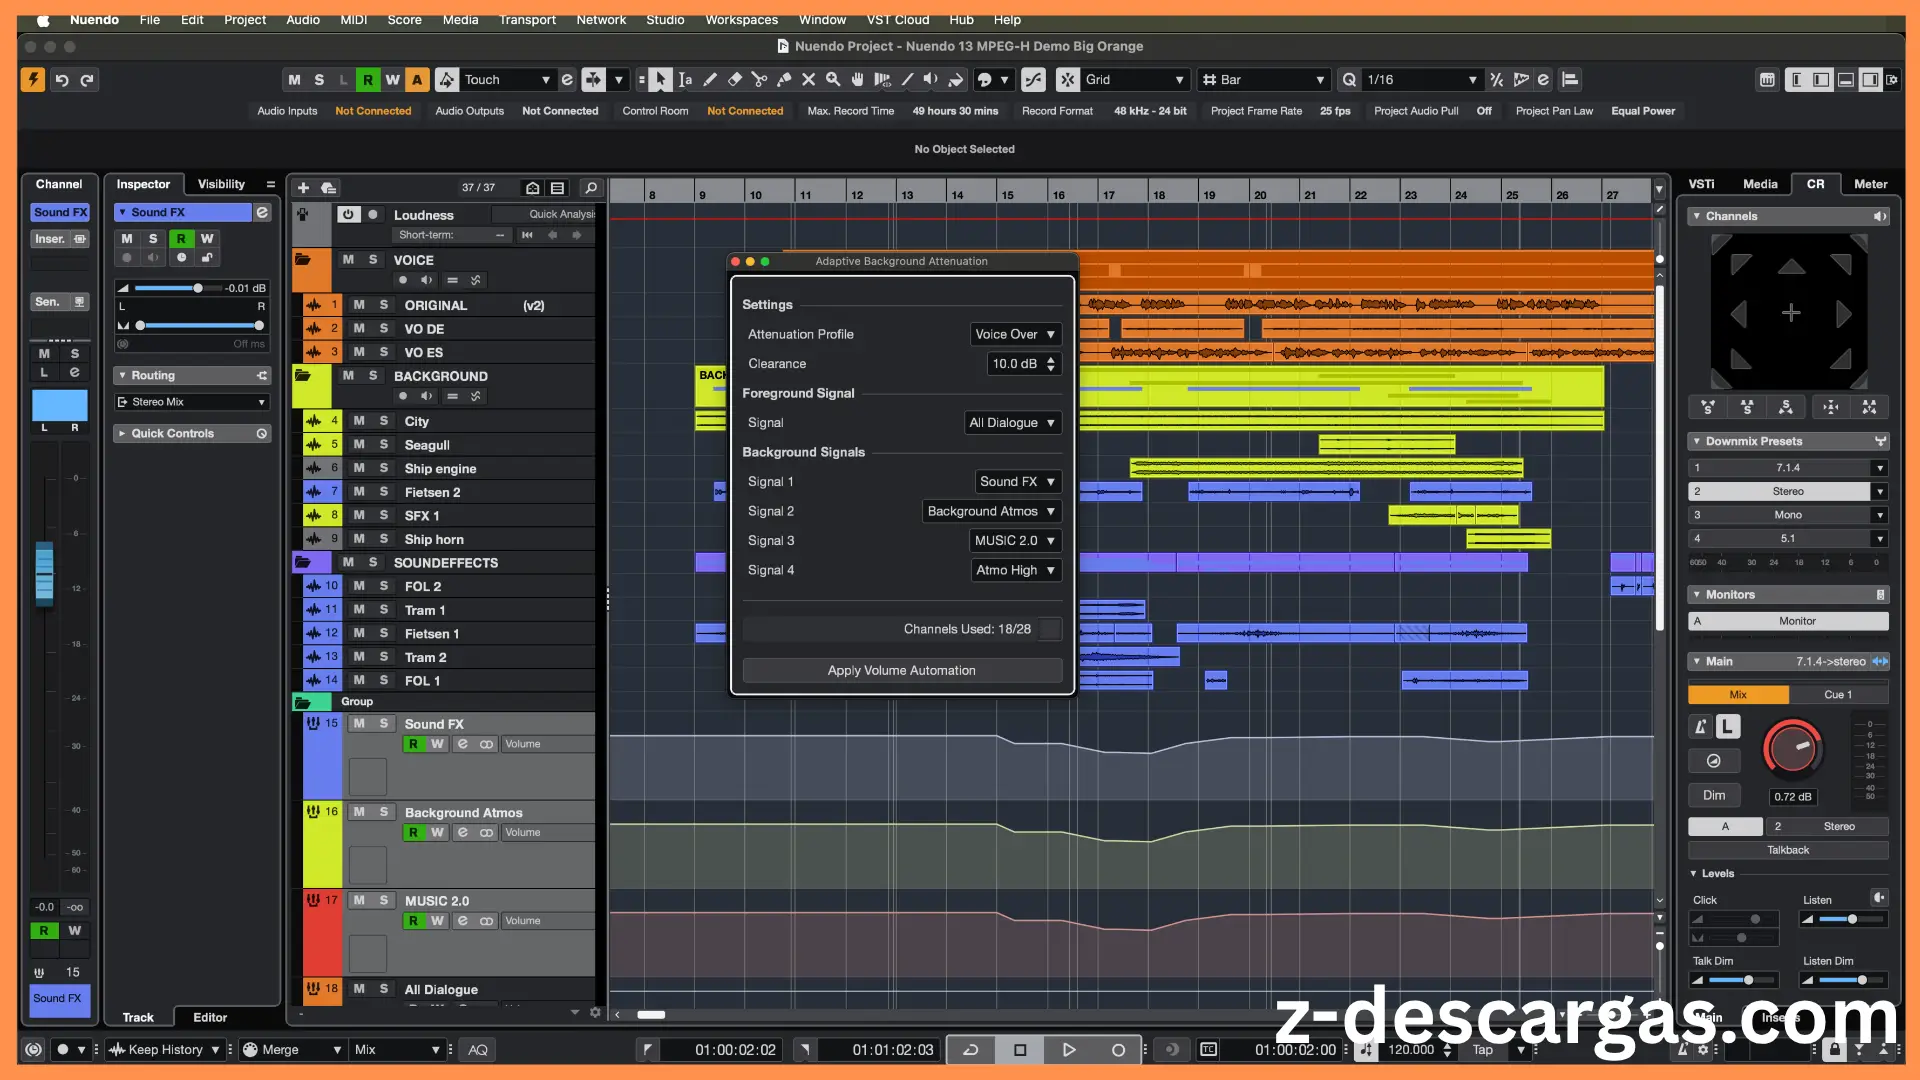
Task: Click the Add Track plus icon
Action: [303, 188]
